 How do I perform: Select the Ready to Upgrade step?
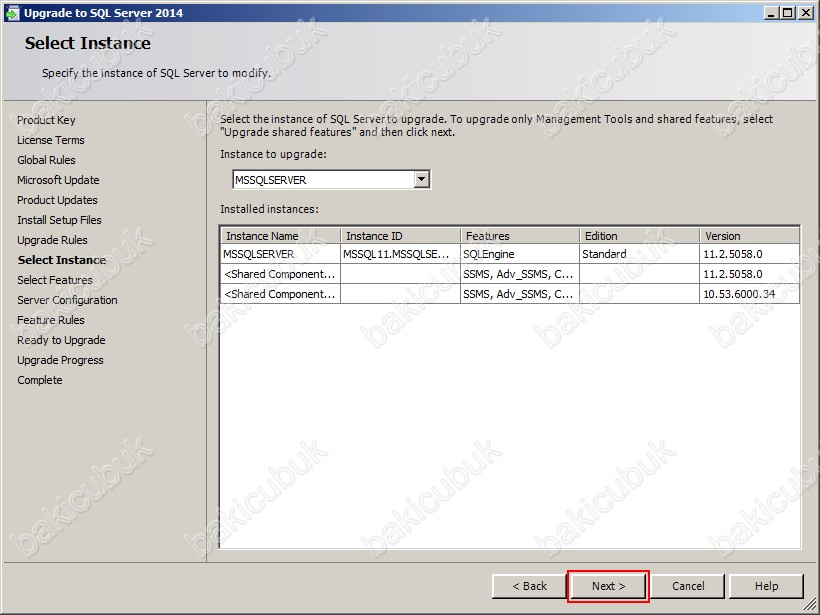click(61, 340)
